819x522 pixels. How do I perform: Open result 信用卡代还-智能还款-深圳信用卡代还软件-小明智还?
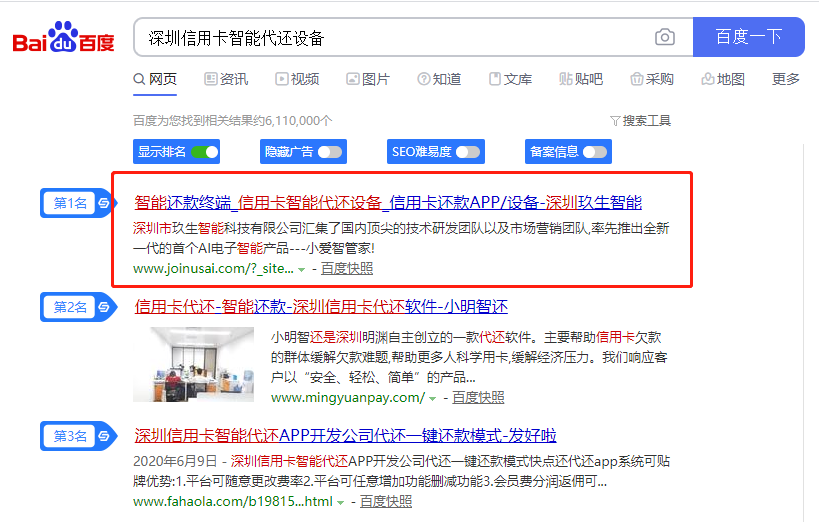click(x=321, y=306)
